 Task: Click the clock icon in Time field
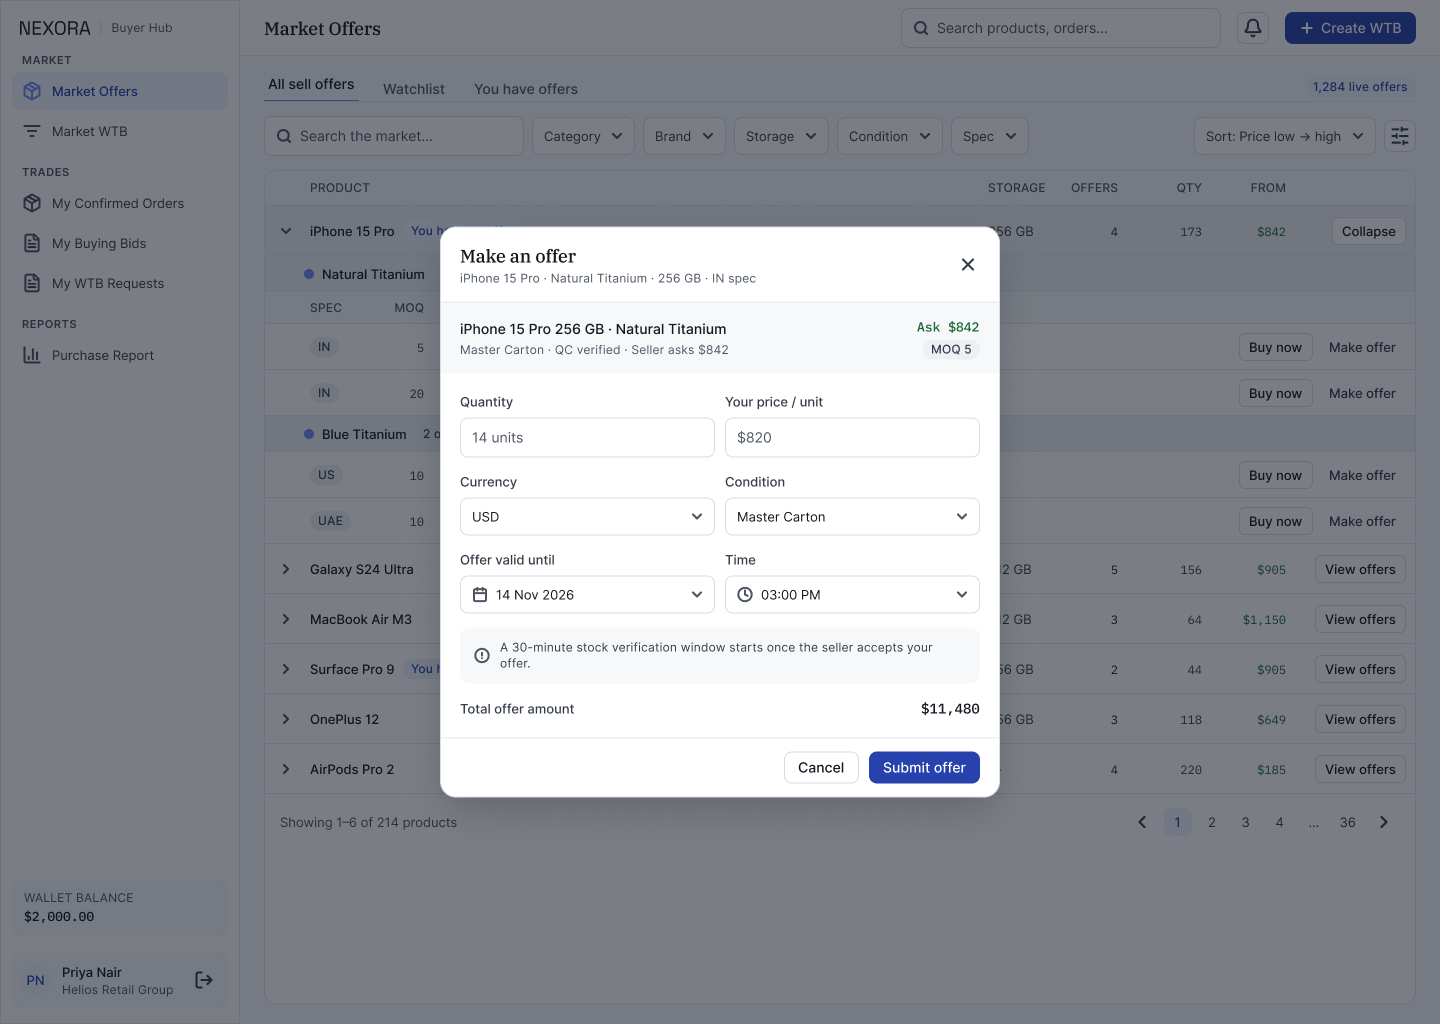click(x=745, y=595)
